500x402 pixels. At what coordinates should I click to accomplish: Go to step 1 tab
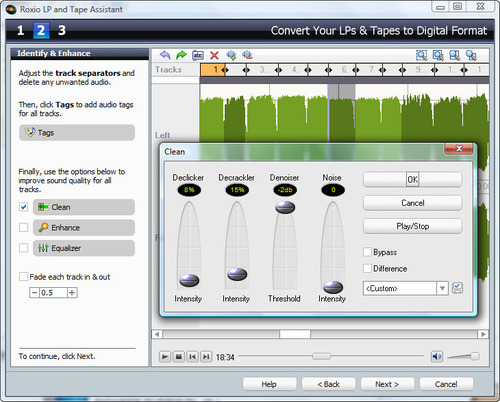(21, 31)
